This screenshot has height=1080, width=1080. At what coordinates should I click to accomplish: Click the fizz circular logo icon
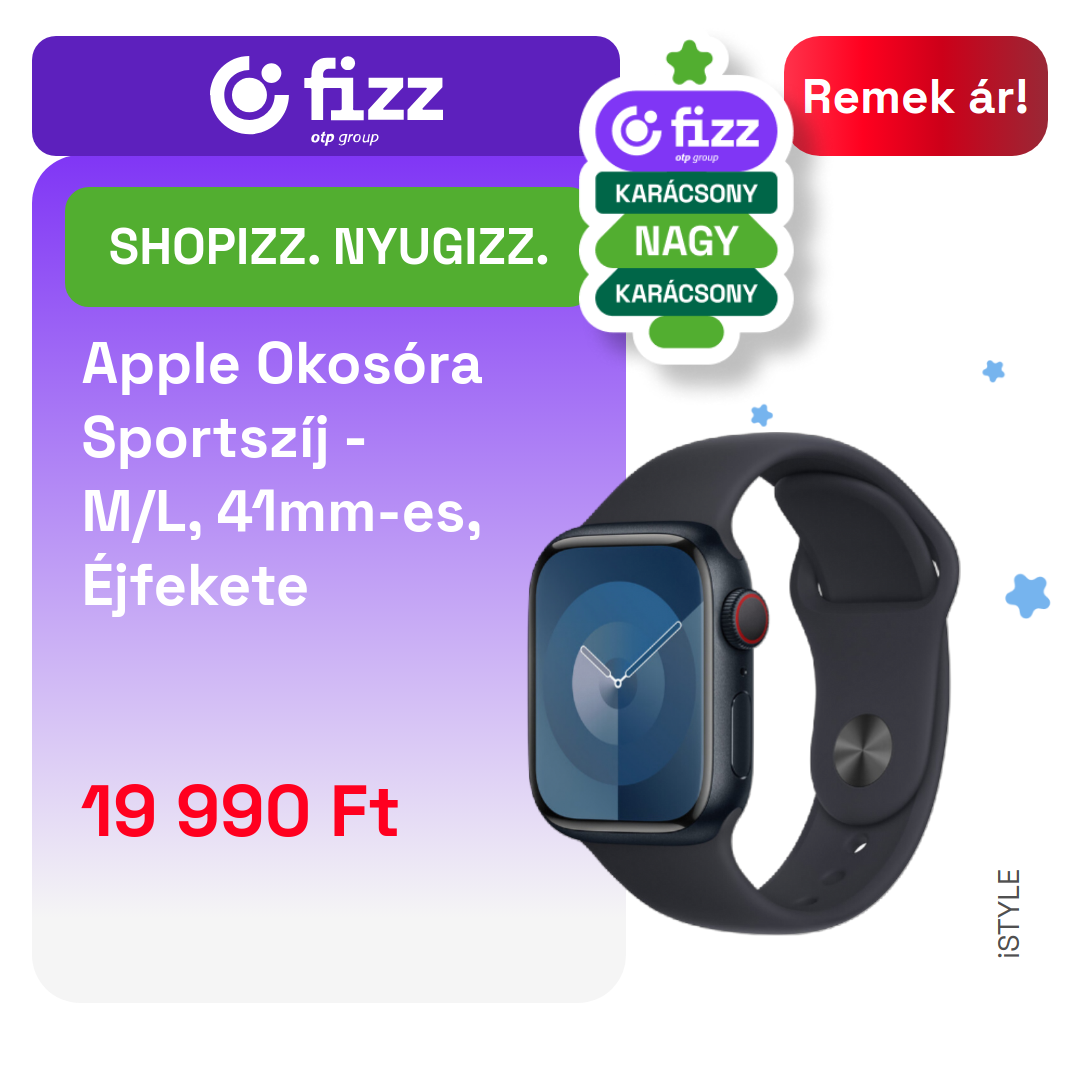coord(249,95)
